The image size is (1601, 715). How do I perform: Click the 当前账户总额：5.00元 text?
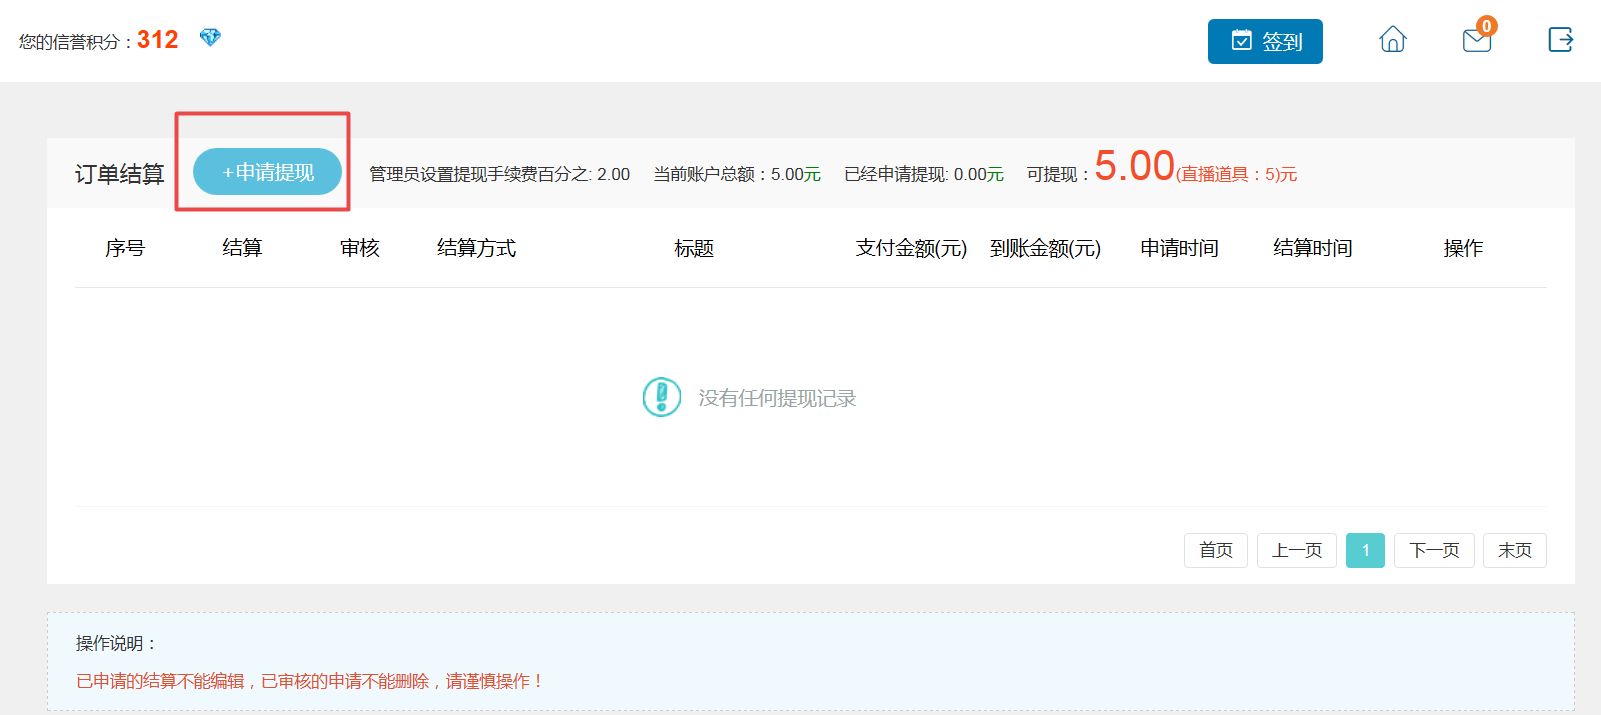[x=737, y=174]
